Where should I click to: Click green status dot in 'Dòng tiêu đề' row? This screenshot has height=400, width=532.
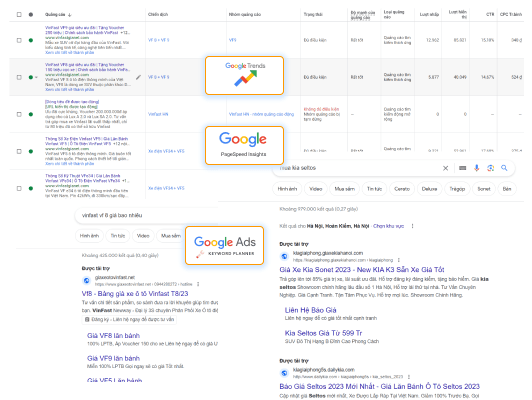pyautogui.click(x=31, y=114)
